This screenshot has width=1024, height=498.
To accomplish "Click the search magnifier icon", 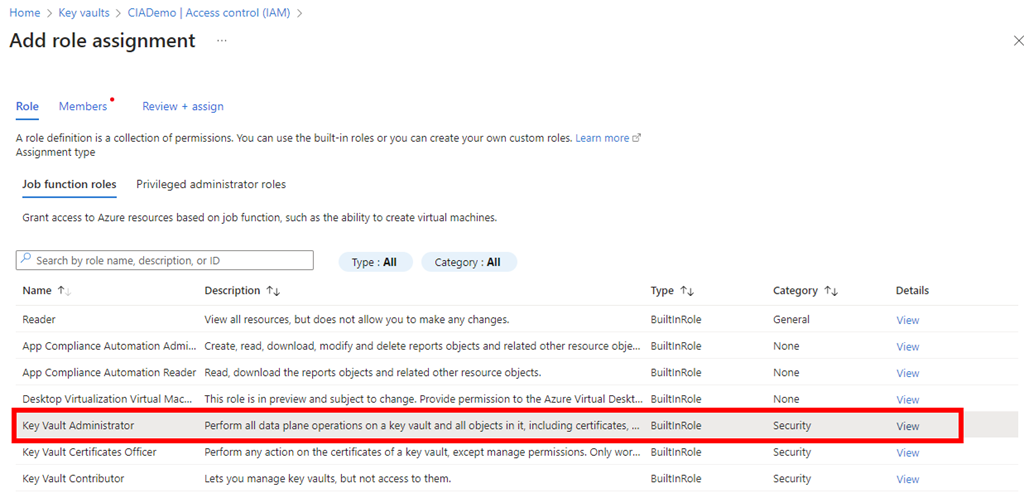I will pyautogui.click(x=26, y=260).
